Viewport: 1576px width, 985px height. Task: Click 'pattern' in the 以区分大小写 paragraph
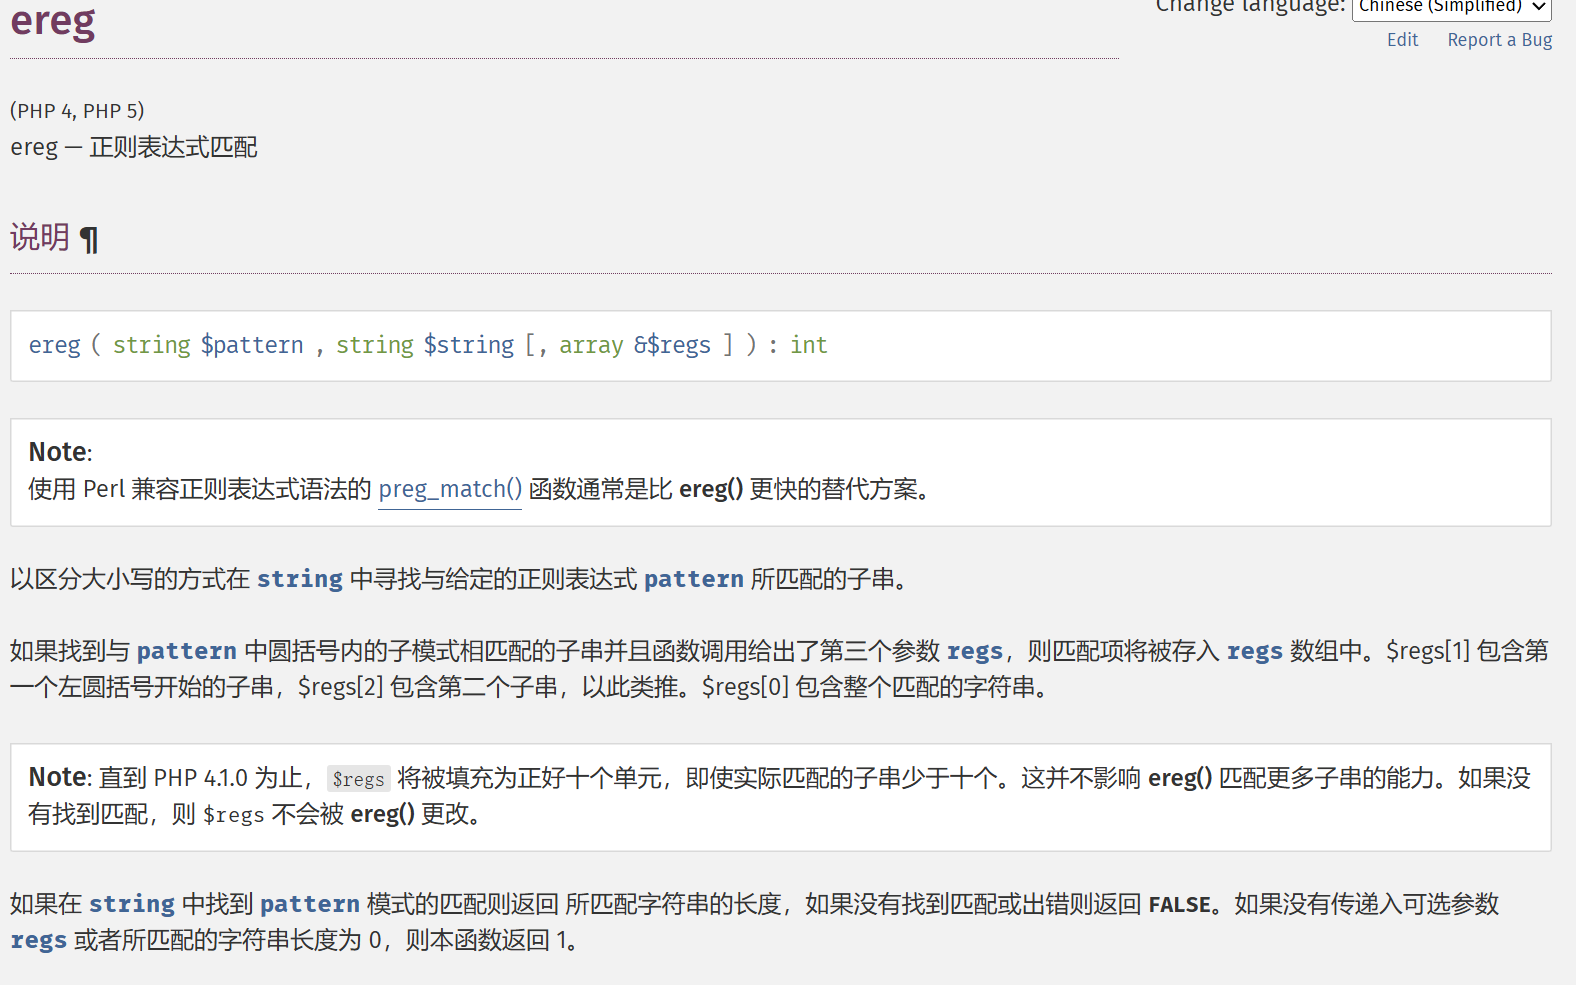coord(693,579)
